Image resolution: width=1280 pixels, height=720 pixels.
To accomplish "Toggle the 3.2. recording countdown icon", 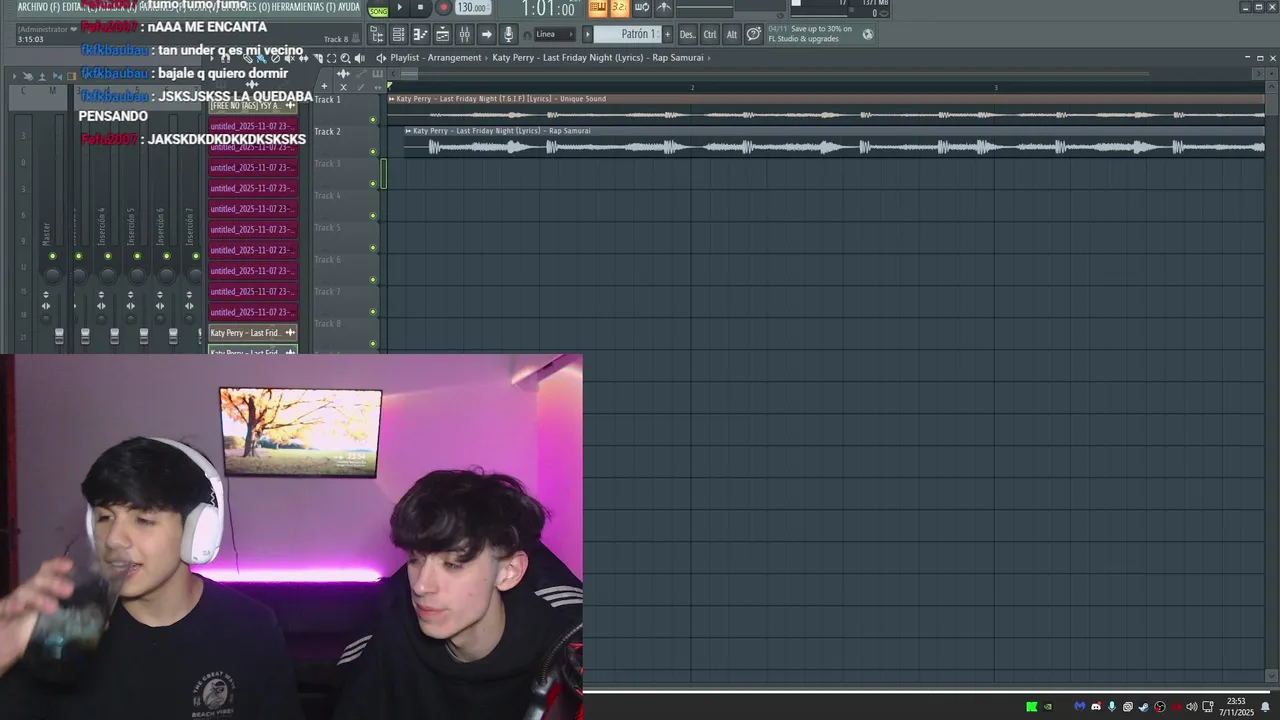I will point(619,7).
